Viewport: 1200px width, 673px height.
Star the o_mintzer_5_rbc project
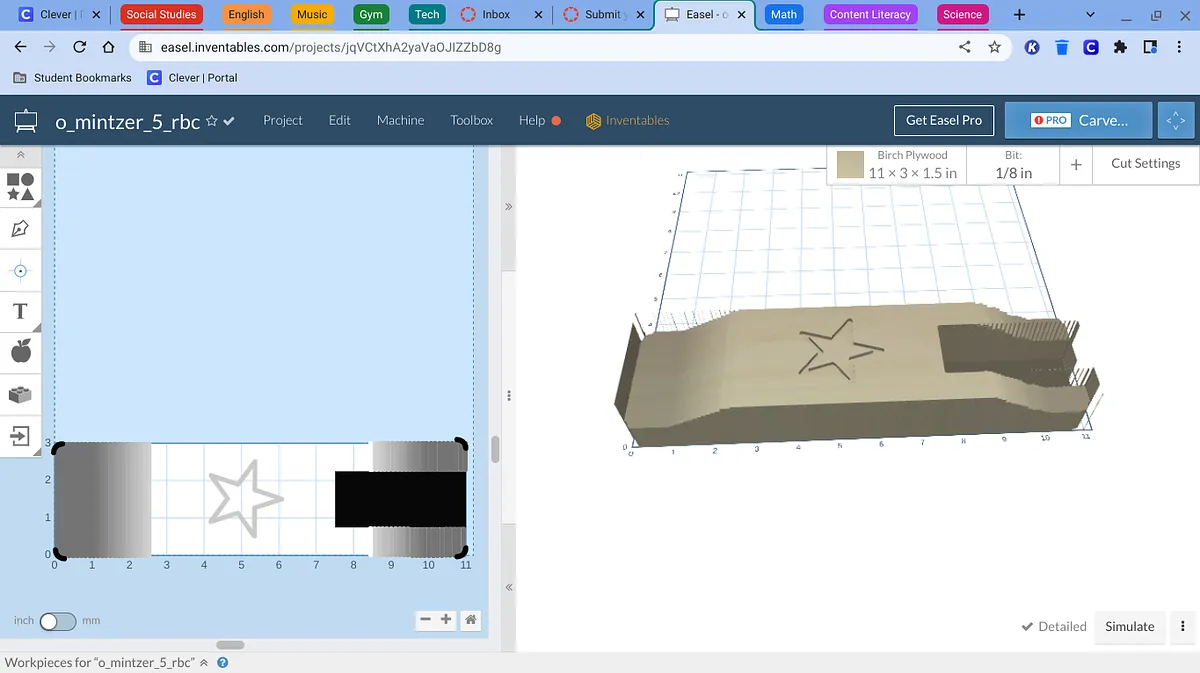(211, 121)
